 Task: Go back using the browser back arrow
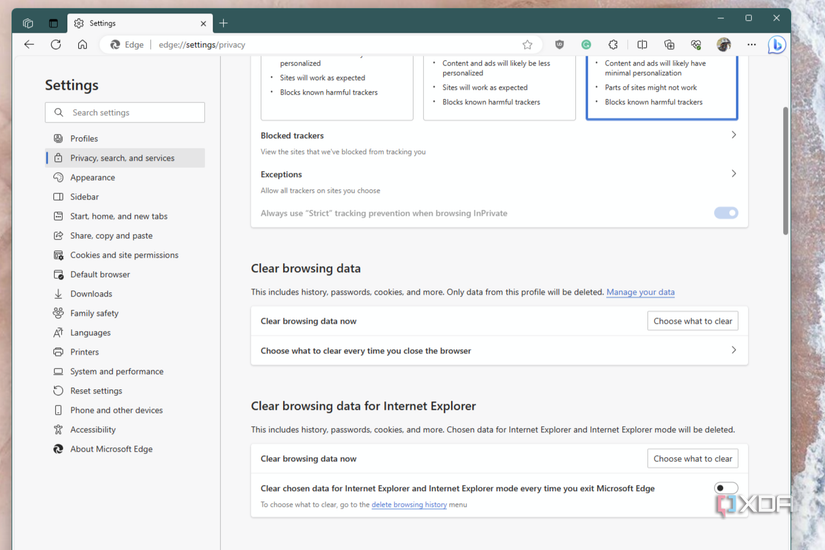pyautogui.click(x=29, y=45)
